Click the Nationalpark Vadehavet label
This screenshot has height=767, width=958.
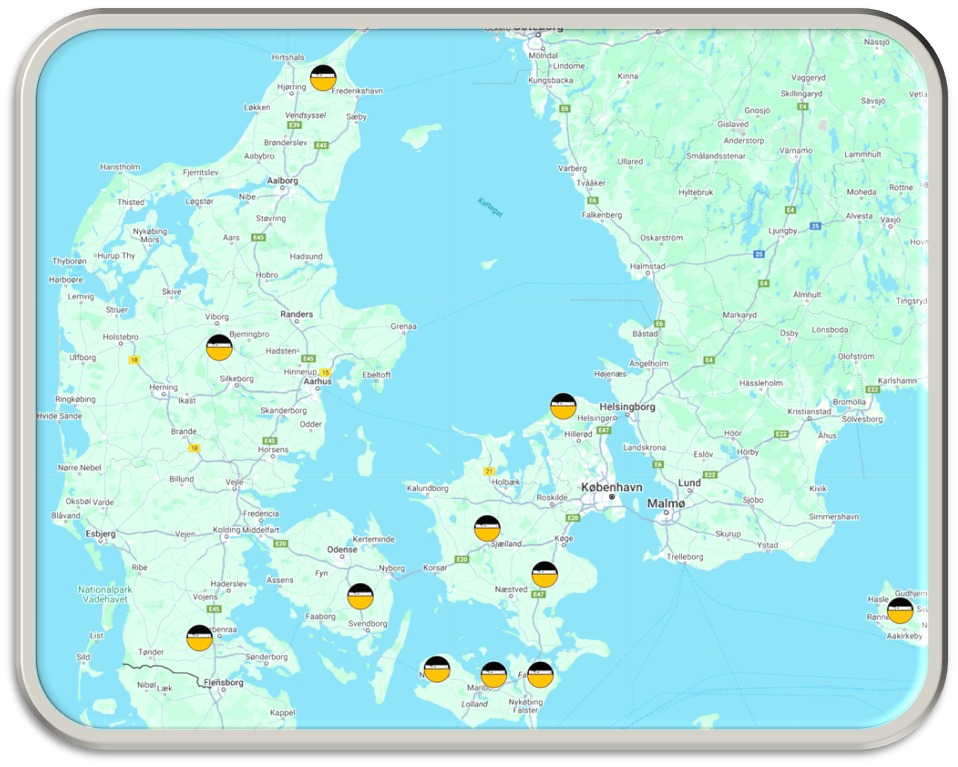pyautogui.click(x=105, y=594)
